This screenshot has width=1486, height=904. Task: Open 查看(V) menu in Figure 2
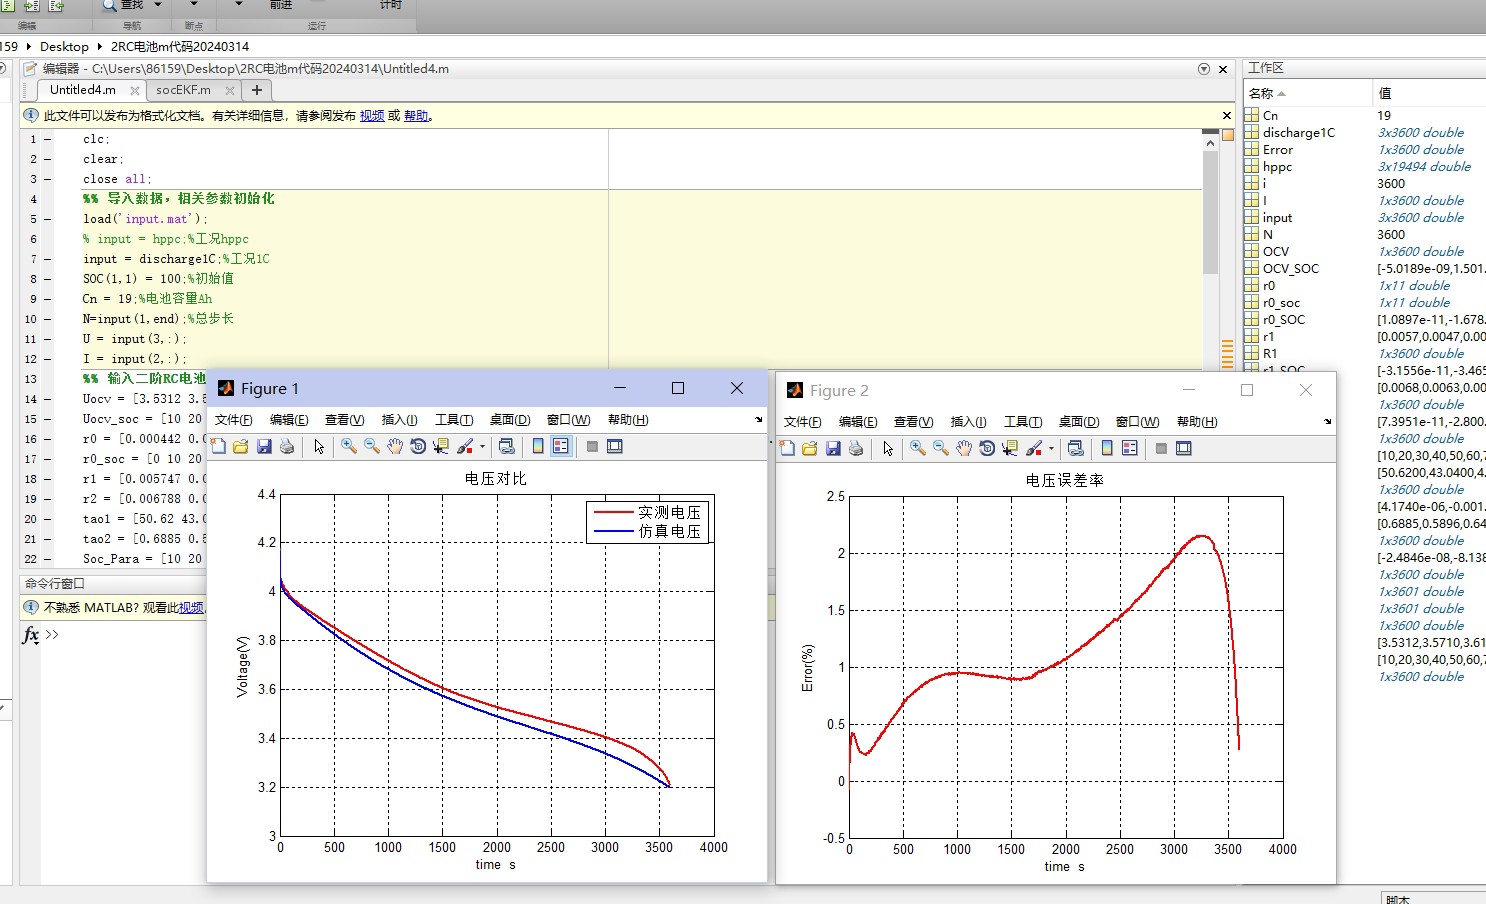click(x=913, y=422)
